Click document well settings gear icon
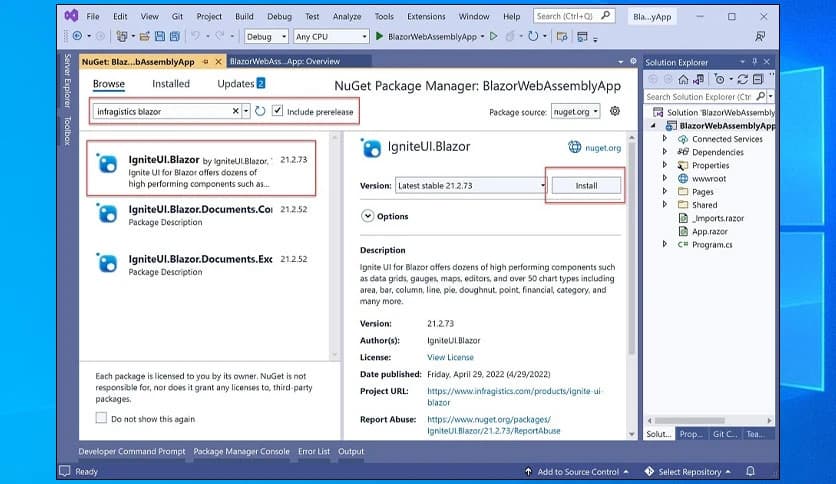The image size is (836, 484). (633, 61)
